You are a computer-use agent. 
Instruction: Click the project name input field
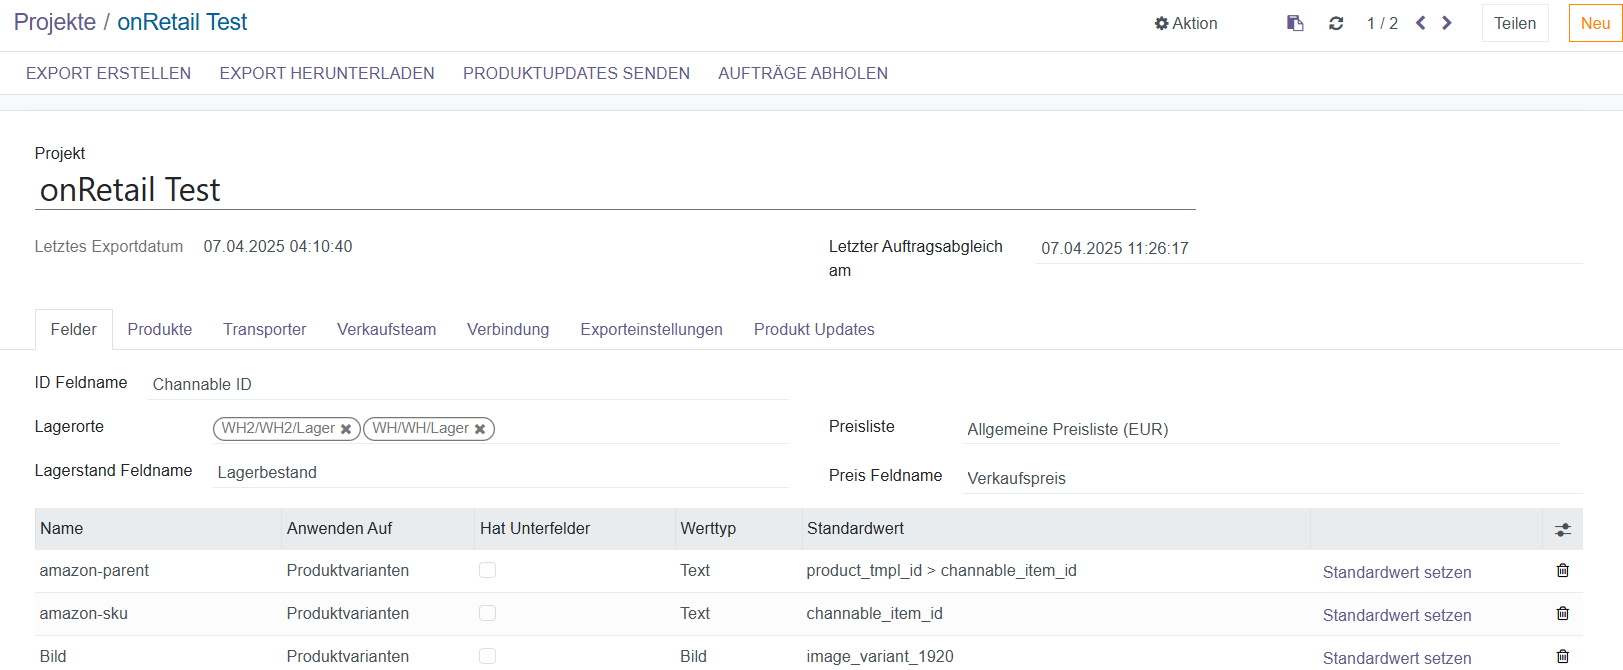tap(614, 190)
